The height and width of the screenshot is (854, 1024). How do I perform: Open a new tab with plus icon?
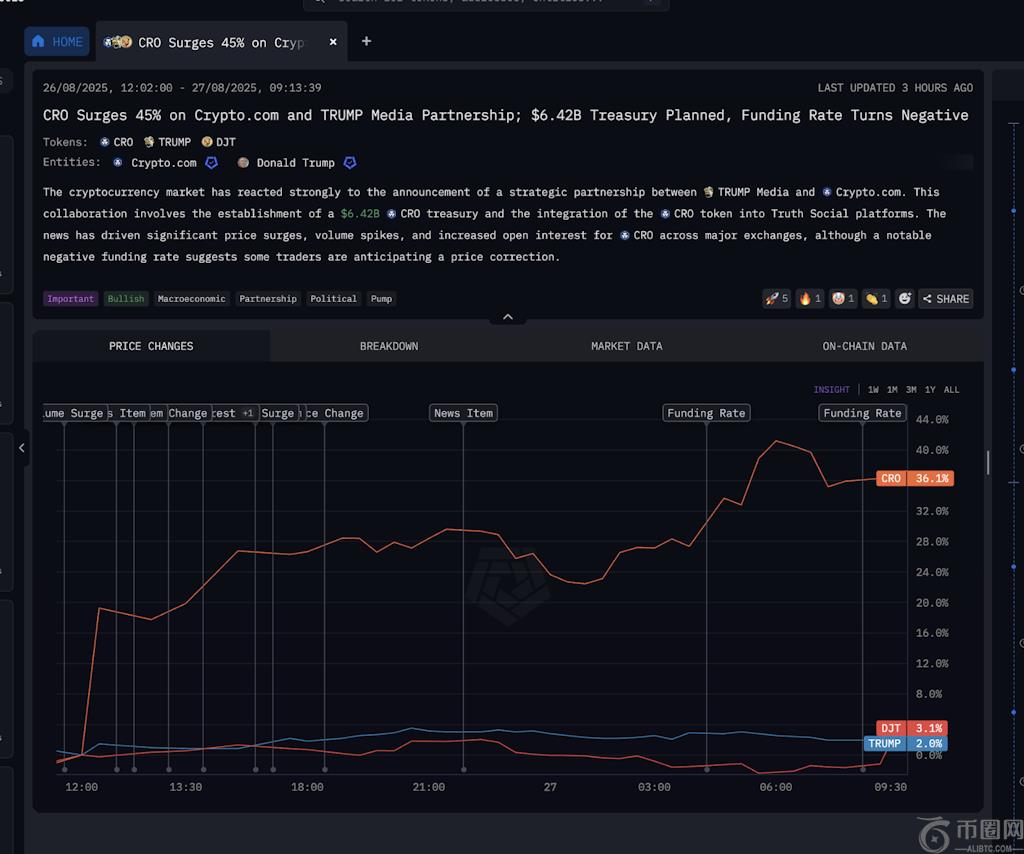pos(366,41)
